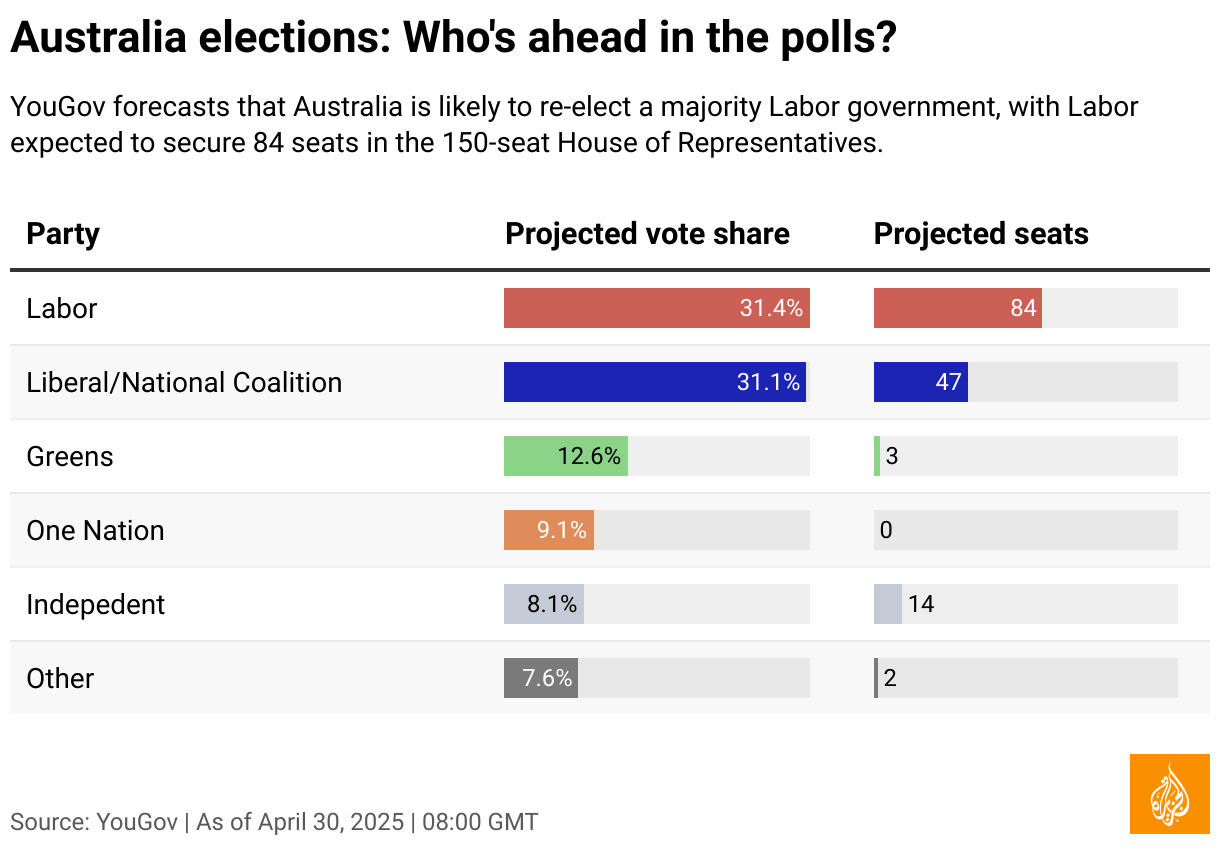
Task: Click the Al Jazeera logo icon
Action: (x=1169, y=794)
